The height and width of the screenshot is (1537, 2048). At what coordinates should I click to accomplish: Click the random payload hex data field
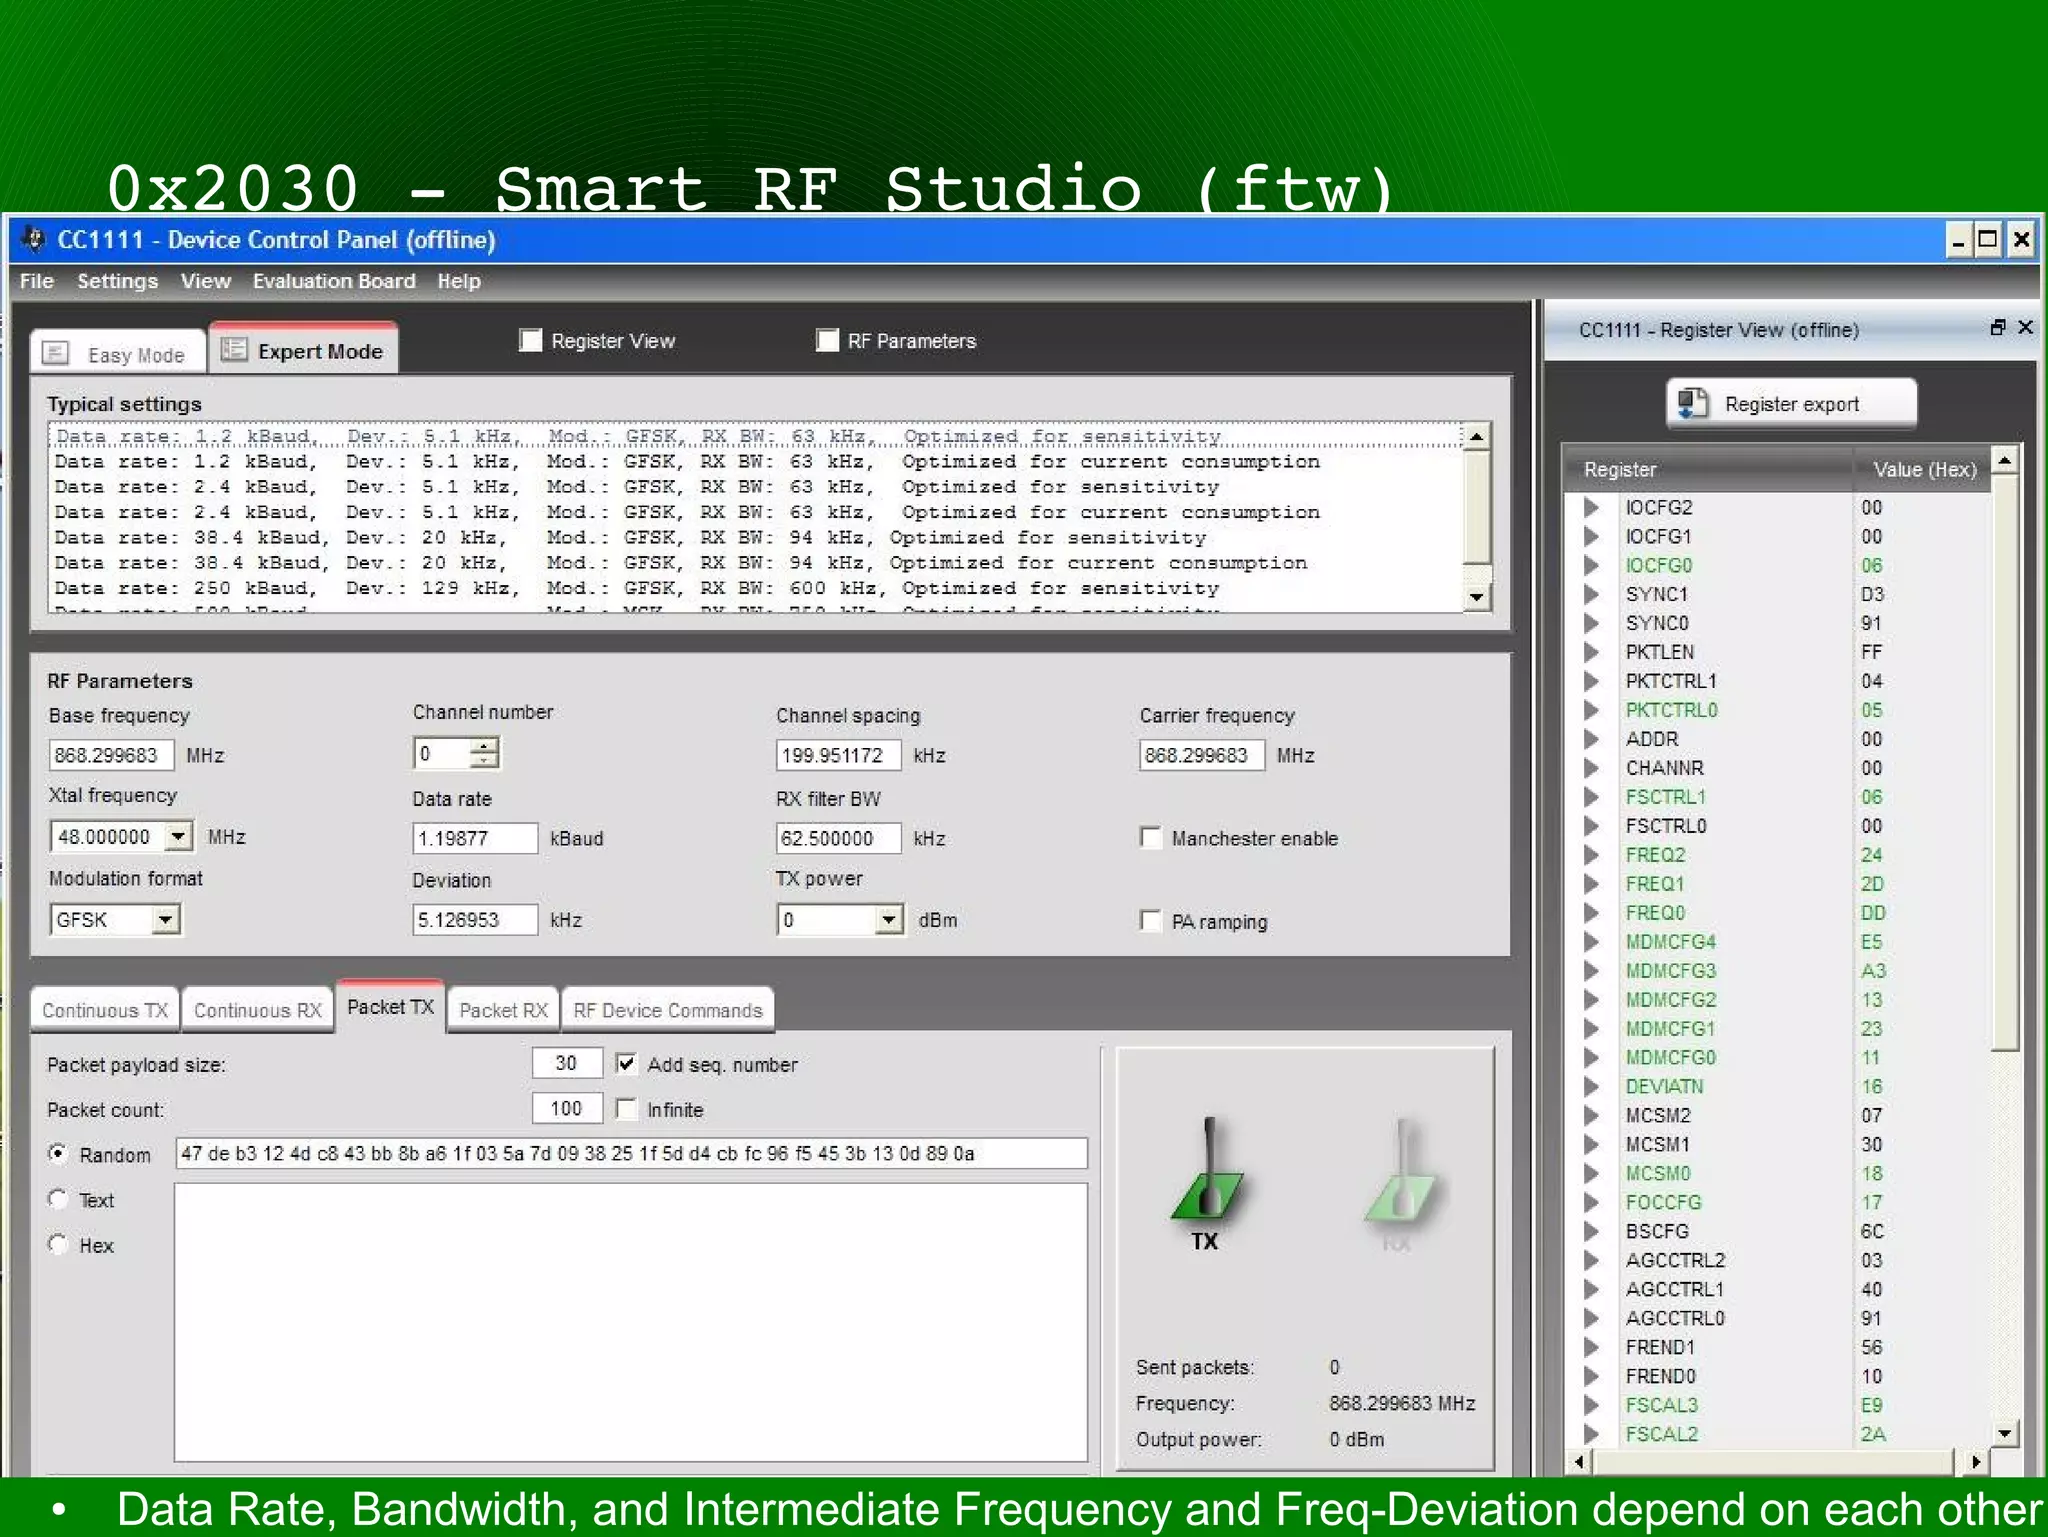631,1153
